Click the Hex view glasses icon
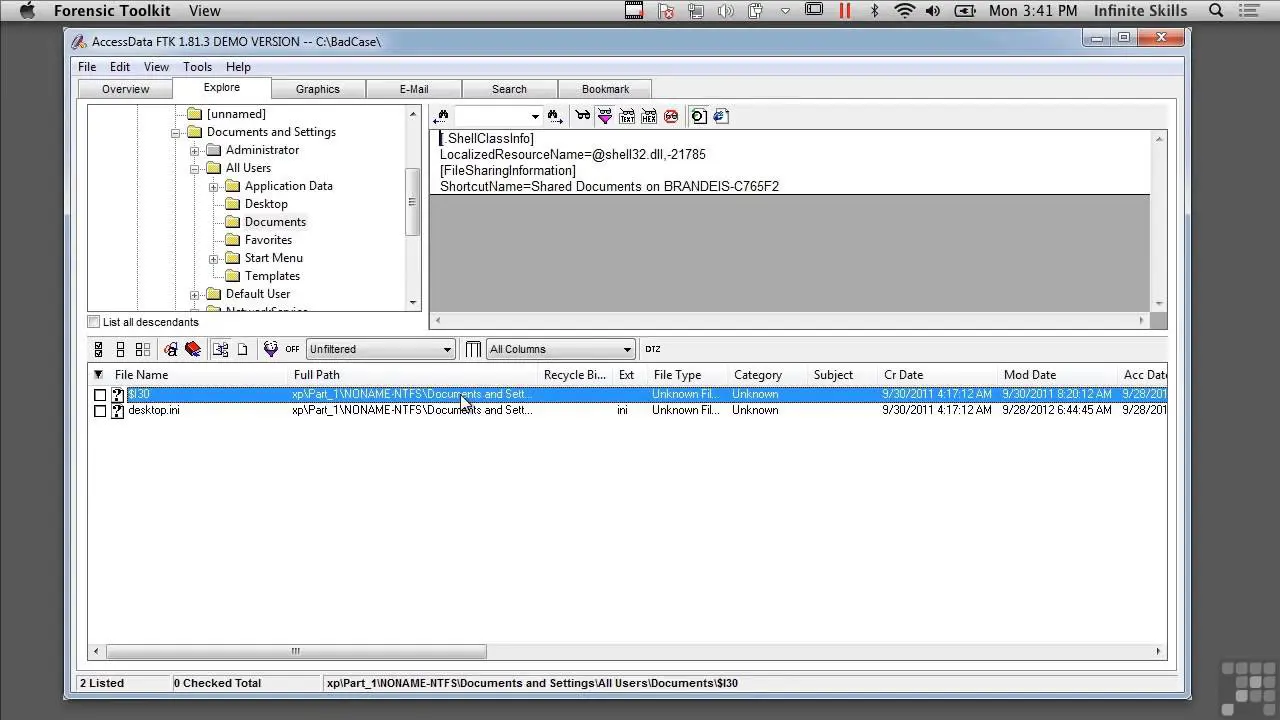The height and width of the screenshot is (720, 1280). click(649, 116)
